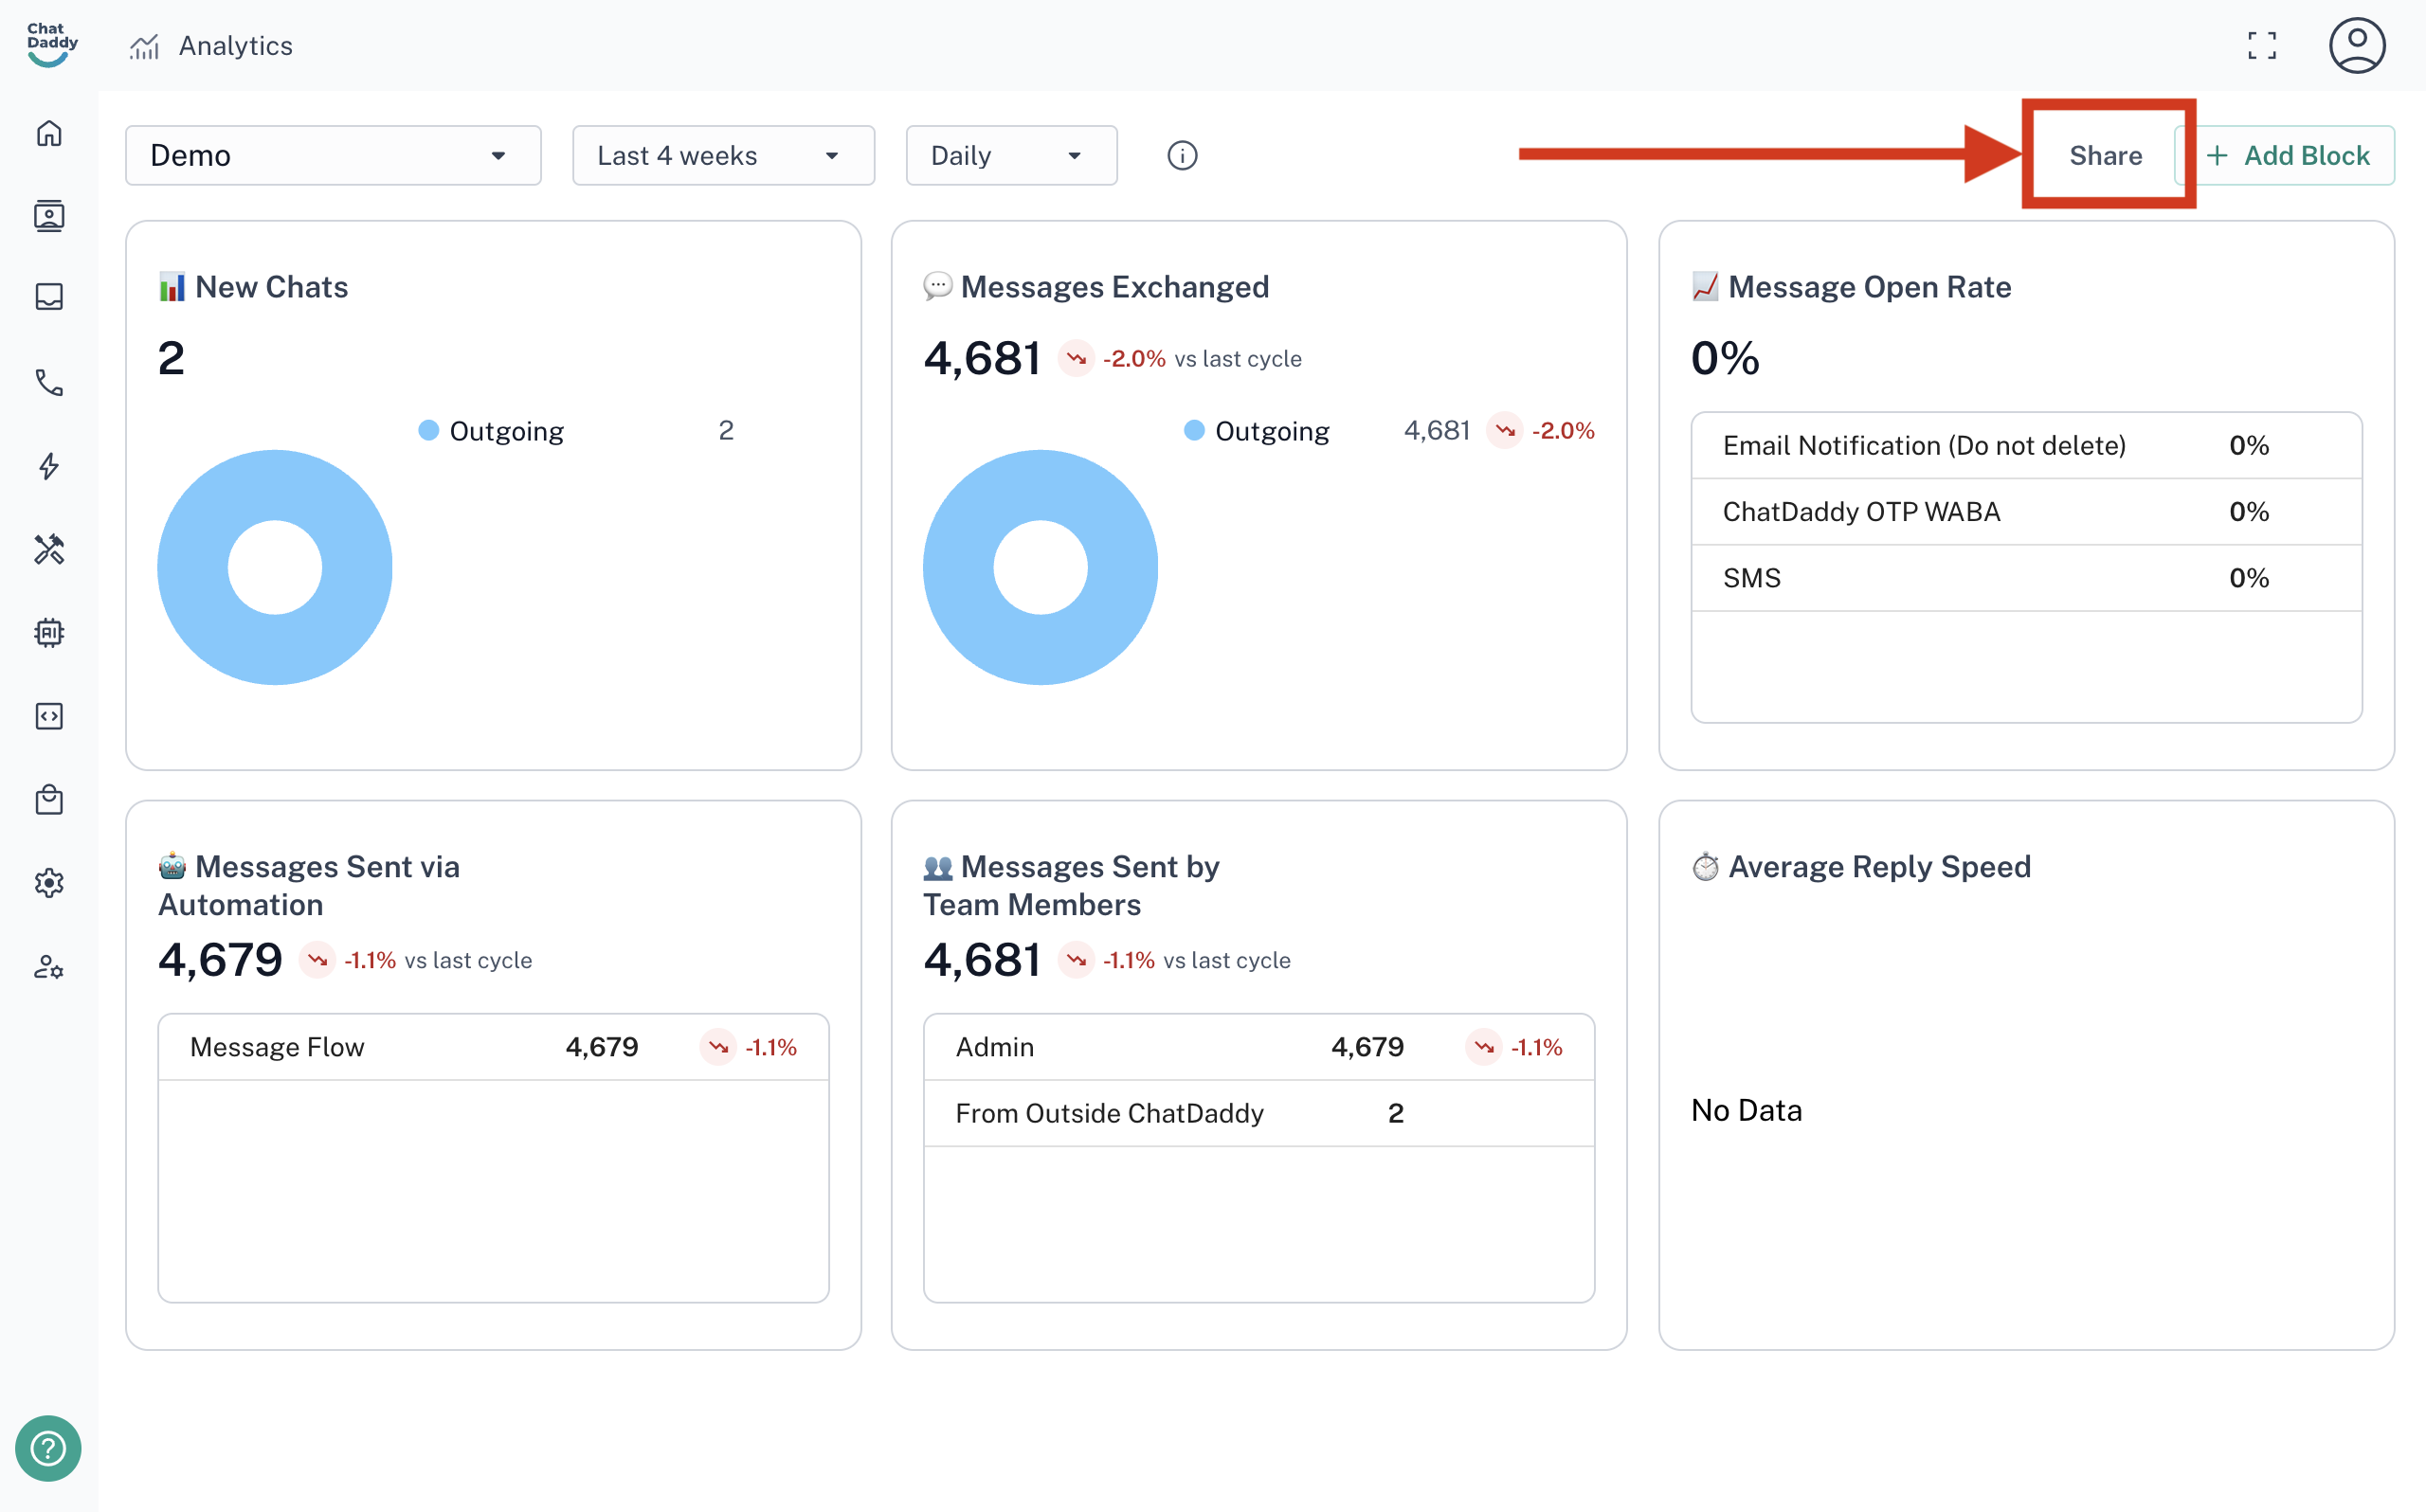
Task: Click the Add Block button
Action: coord(2289,156)
